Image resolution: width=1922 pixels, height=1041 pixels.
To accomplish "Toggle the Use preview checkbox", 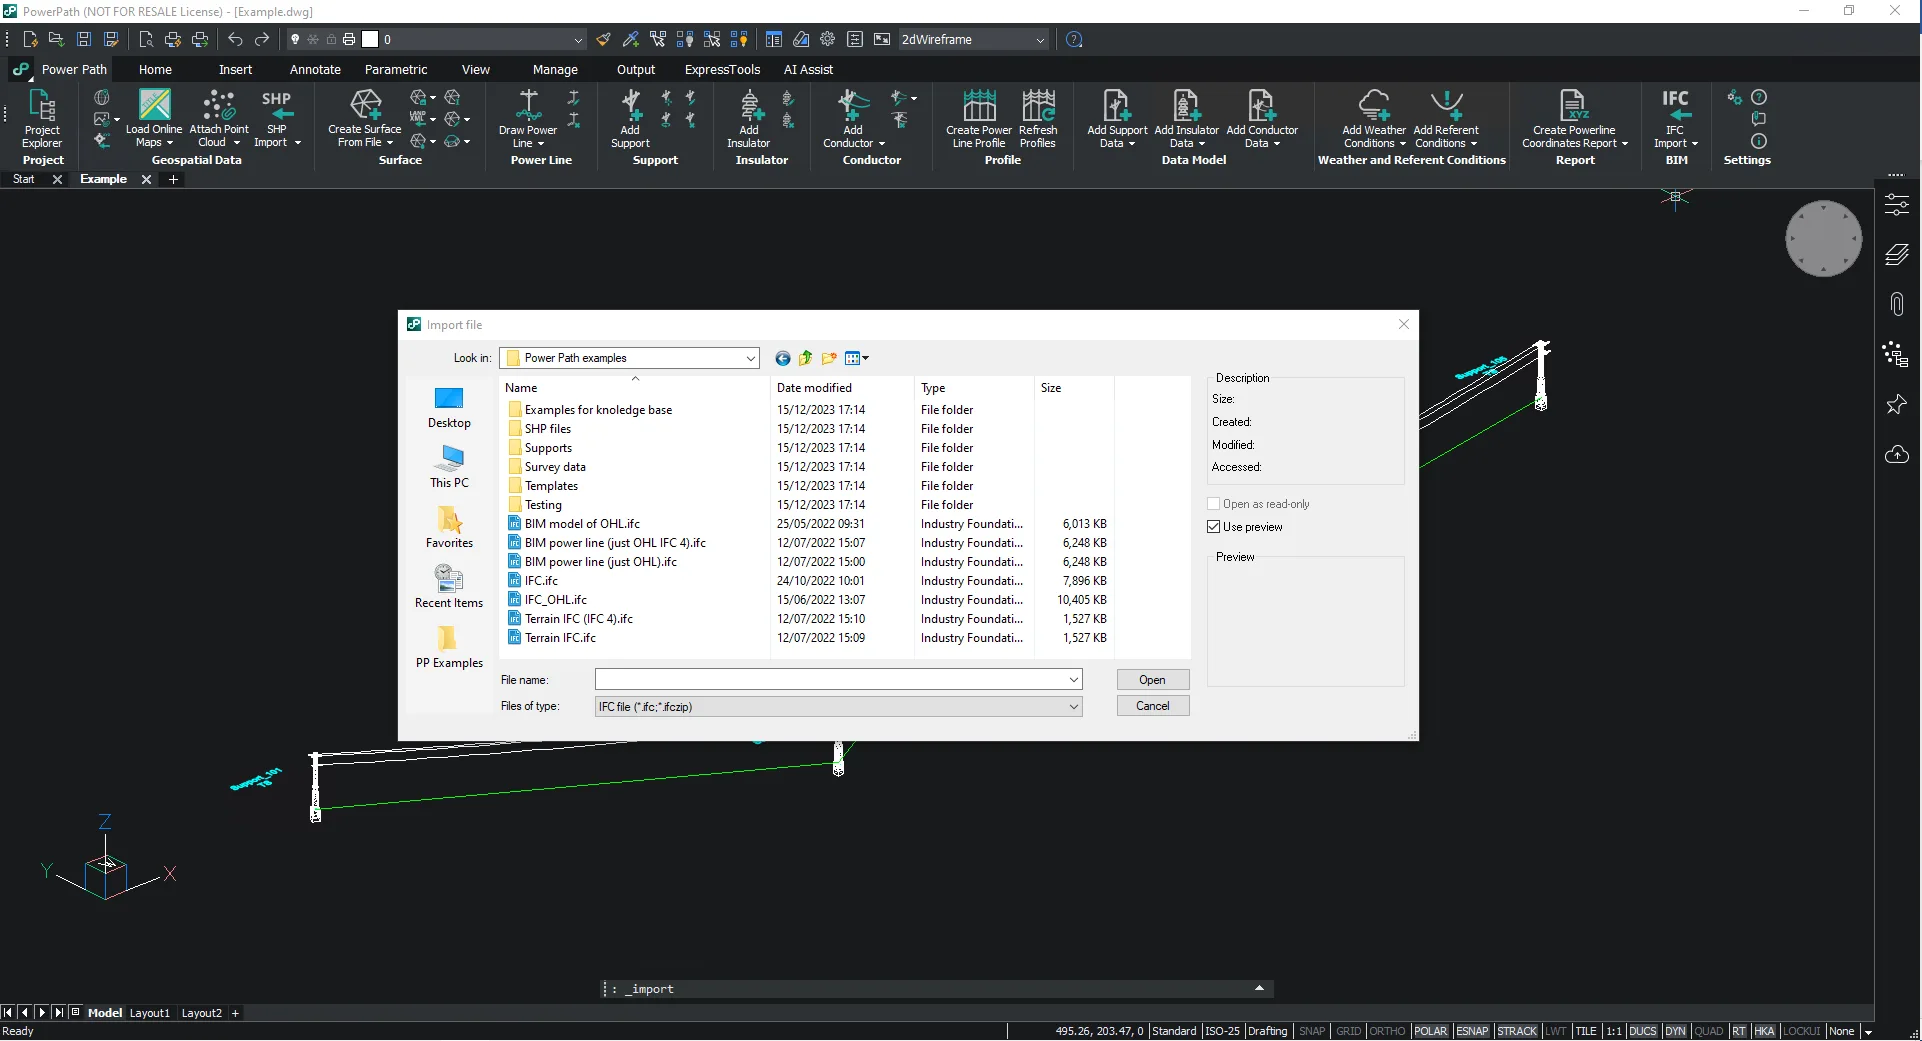I will point(1214,527).
